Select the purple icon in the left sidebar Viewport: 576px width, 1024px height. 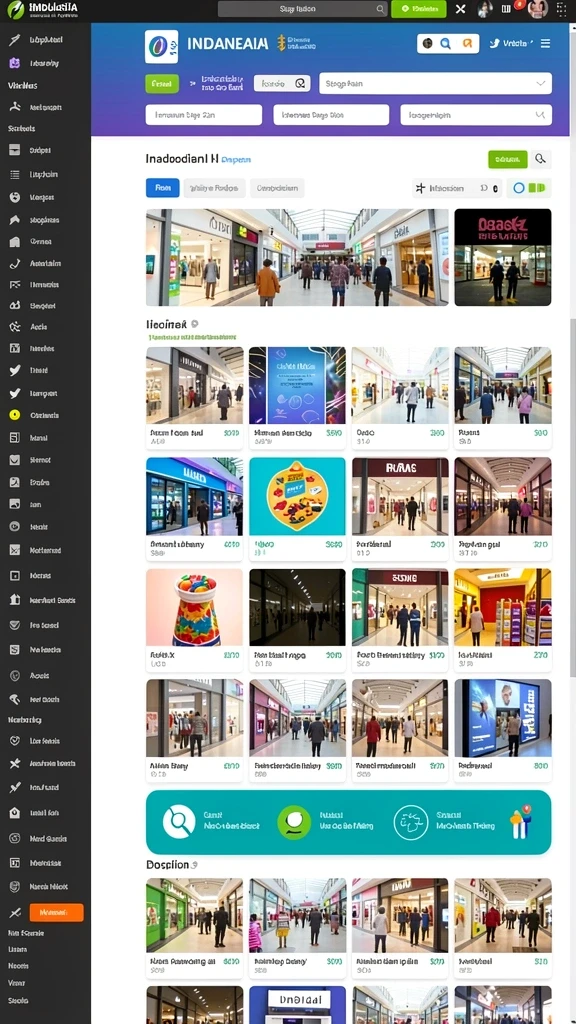(14, 63)
